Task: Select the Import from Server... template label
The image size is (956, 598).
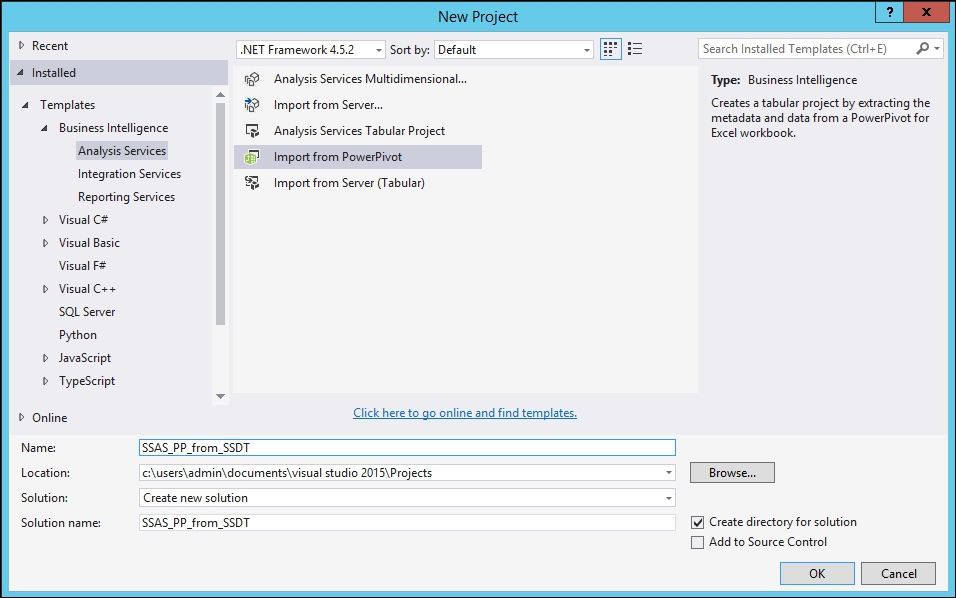Action: tap(328, 105)
